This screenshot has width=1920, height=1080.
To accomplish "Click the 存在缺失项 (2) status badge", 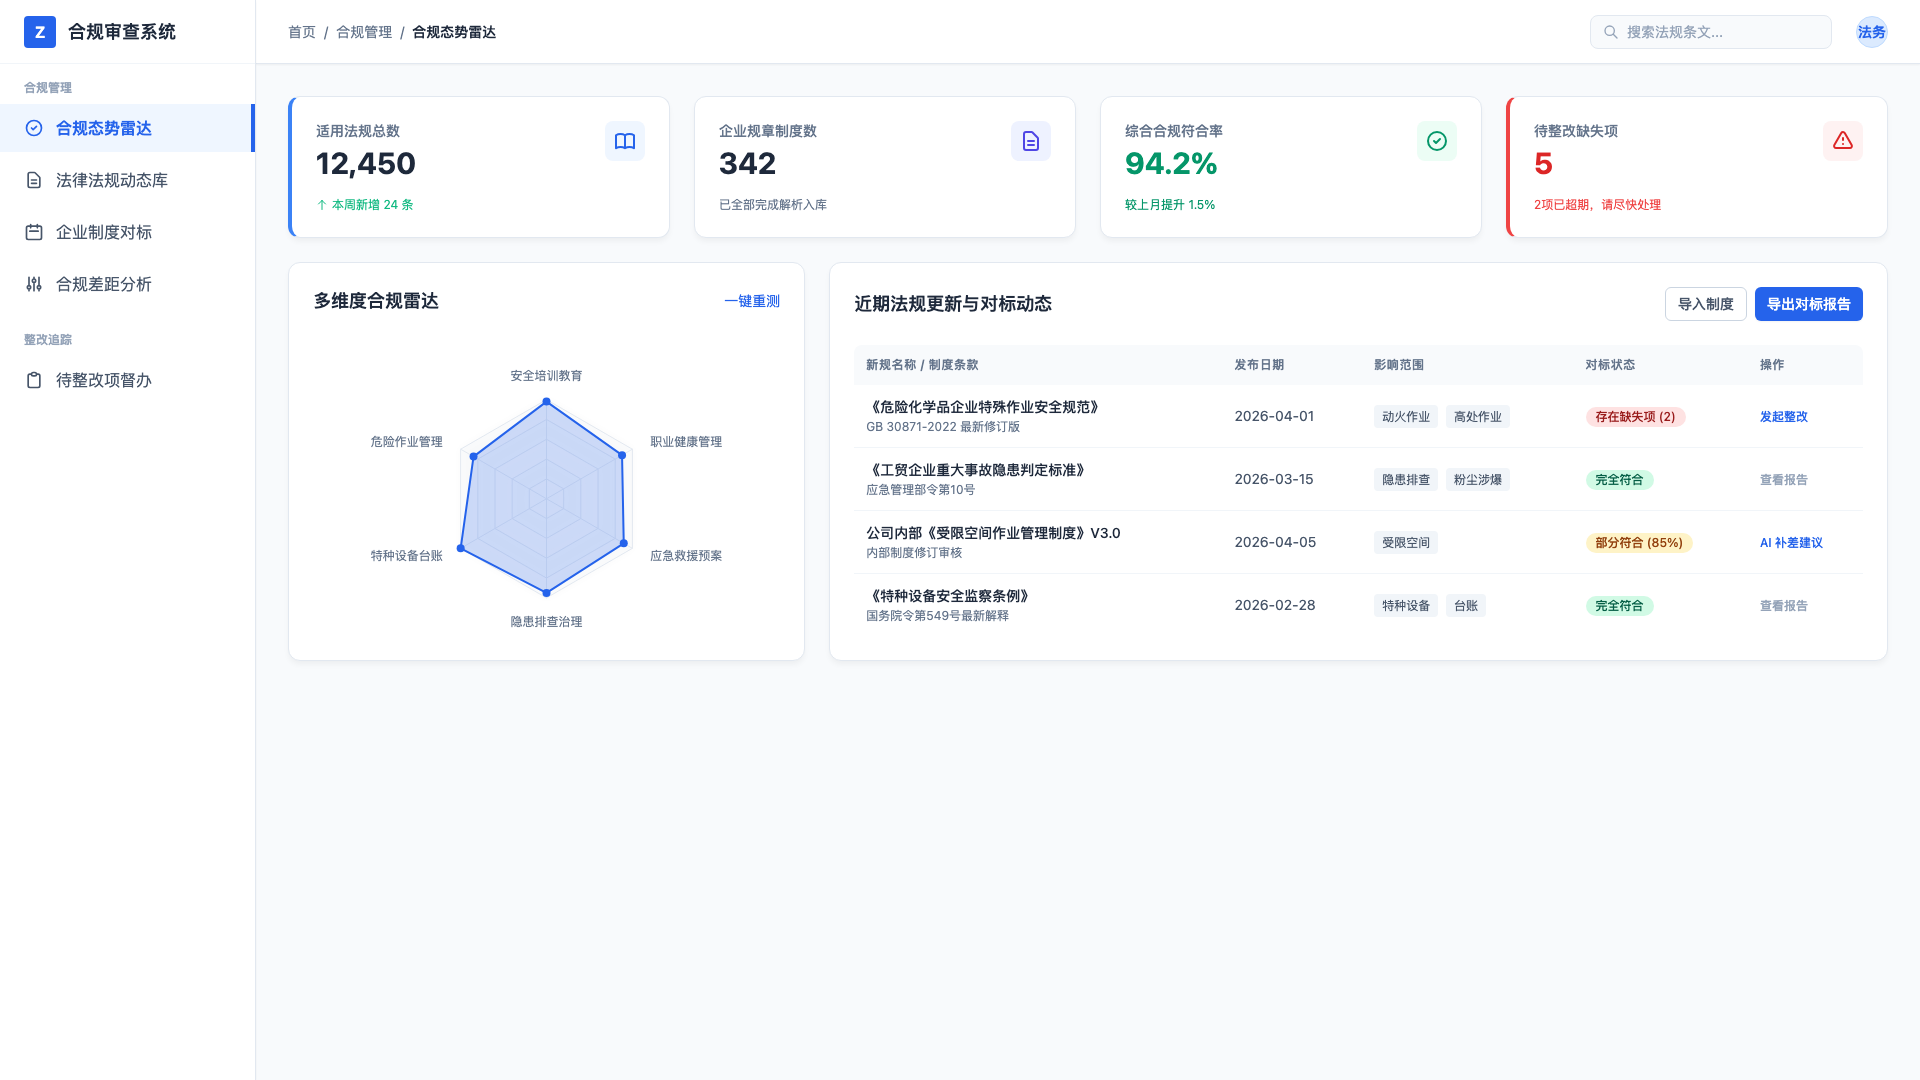I will coord(1635,416).
